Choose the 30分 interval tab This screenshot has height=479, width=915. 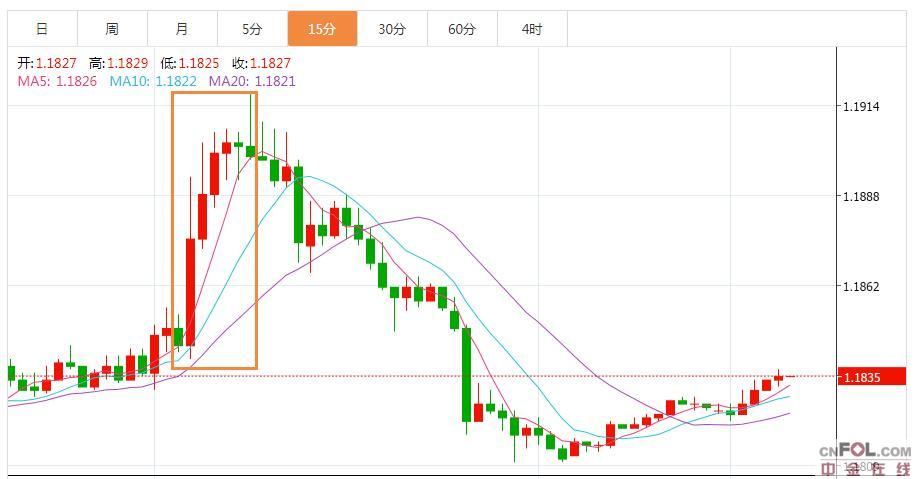point(392,29)
